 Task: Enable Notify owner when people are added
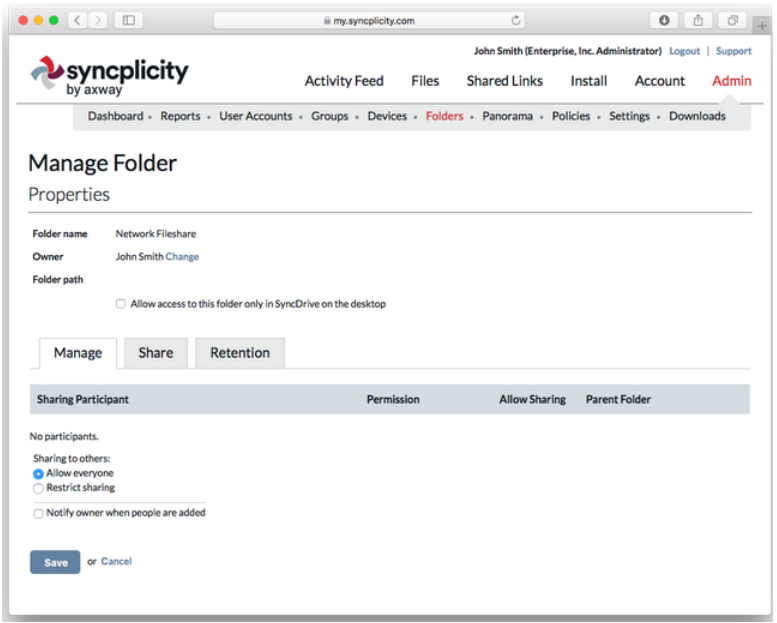[38, 513]
